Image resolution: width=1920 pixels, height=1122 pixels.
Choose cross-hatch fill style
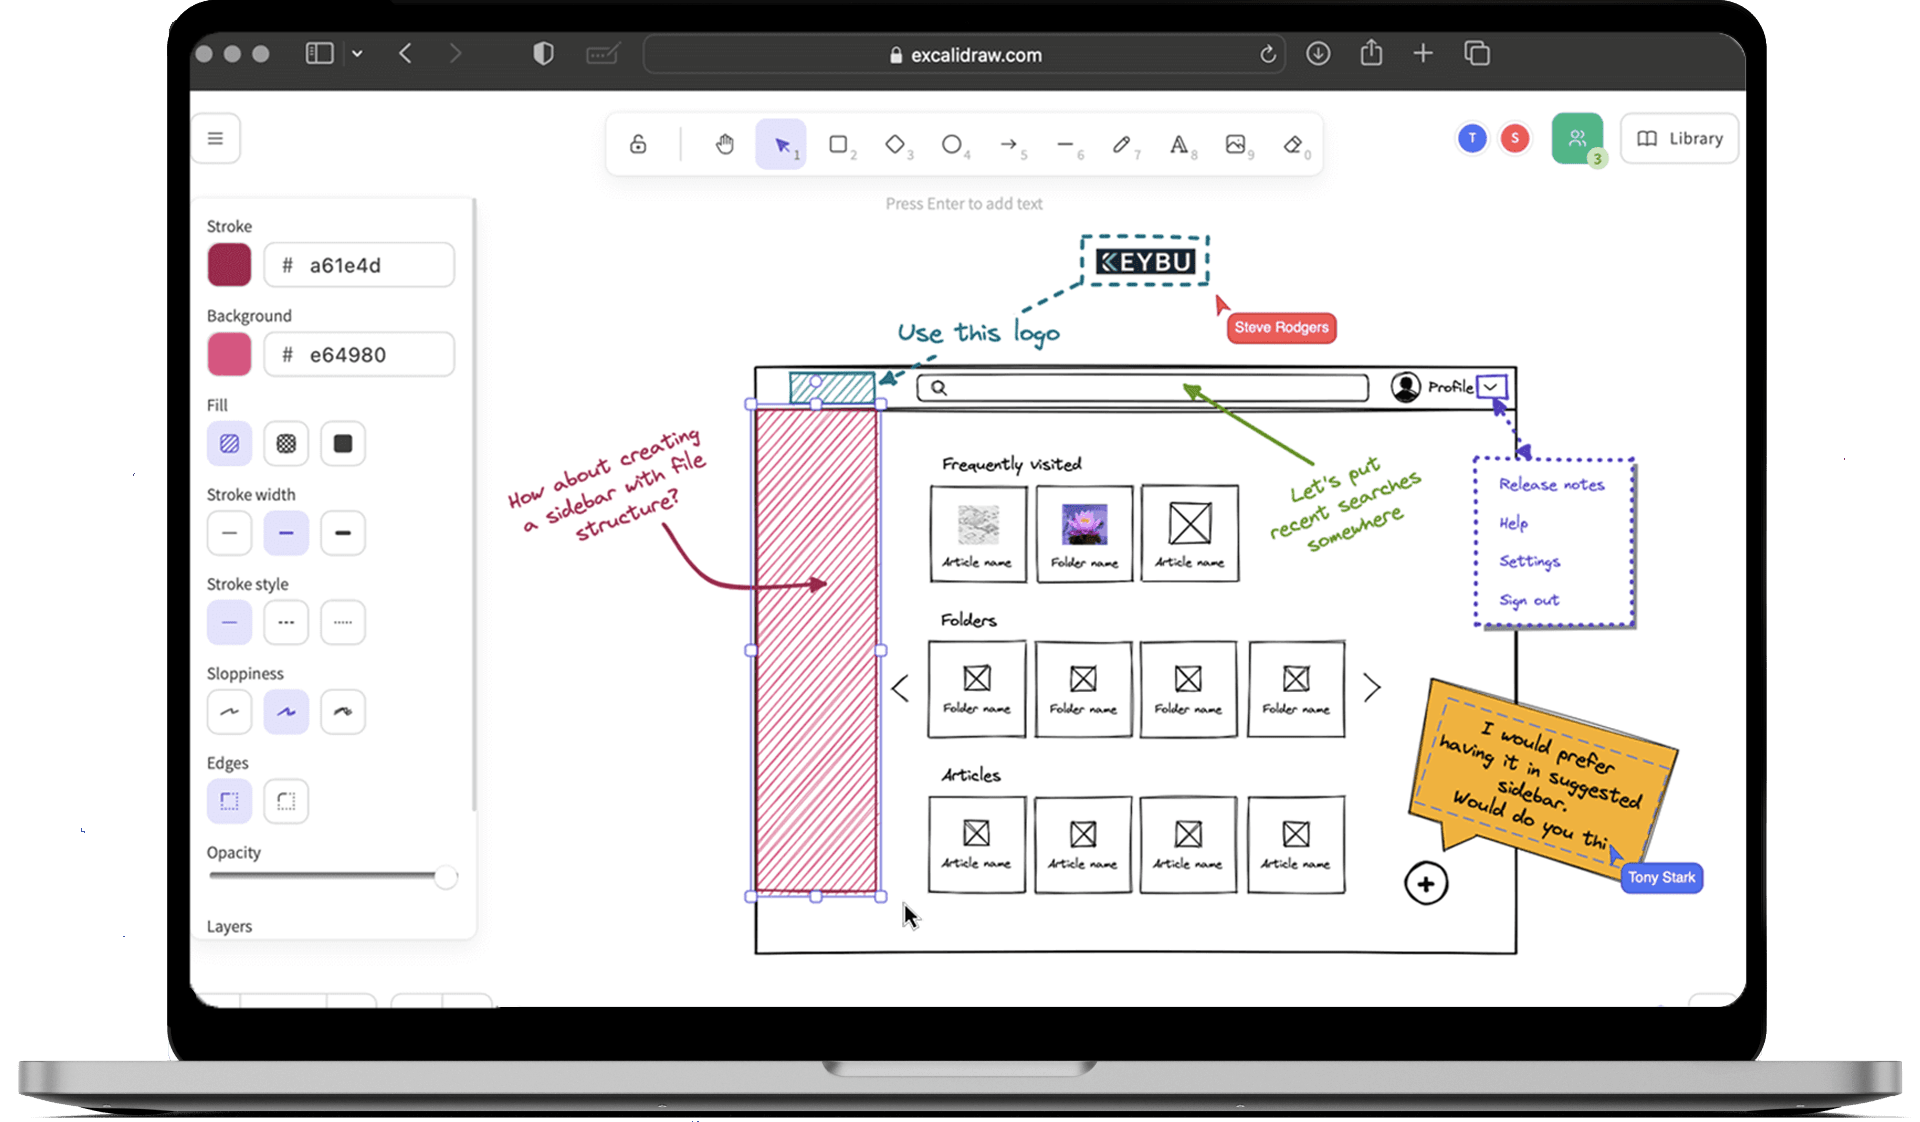tap(286, 443)
